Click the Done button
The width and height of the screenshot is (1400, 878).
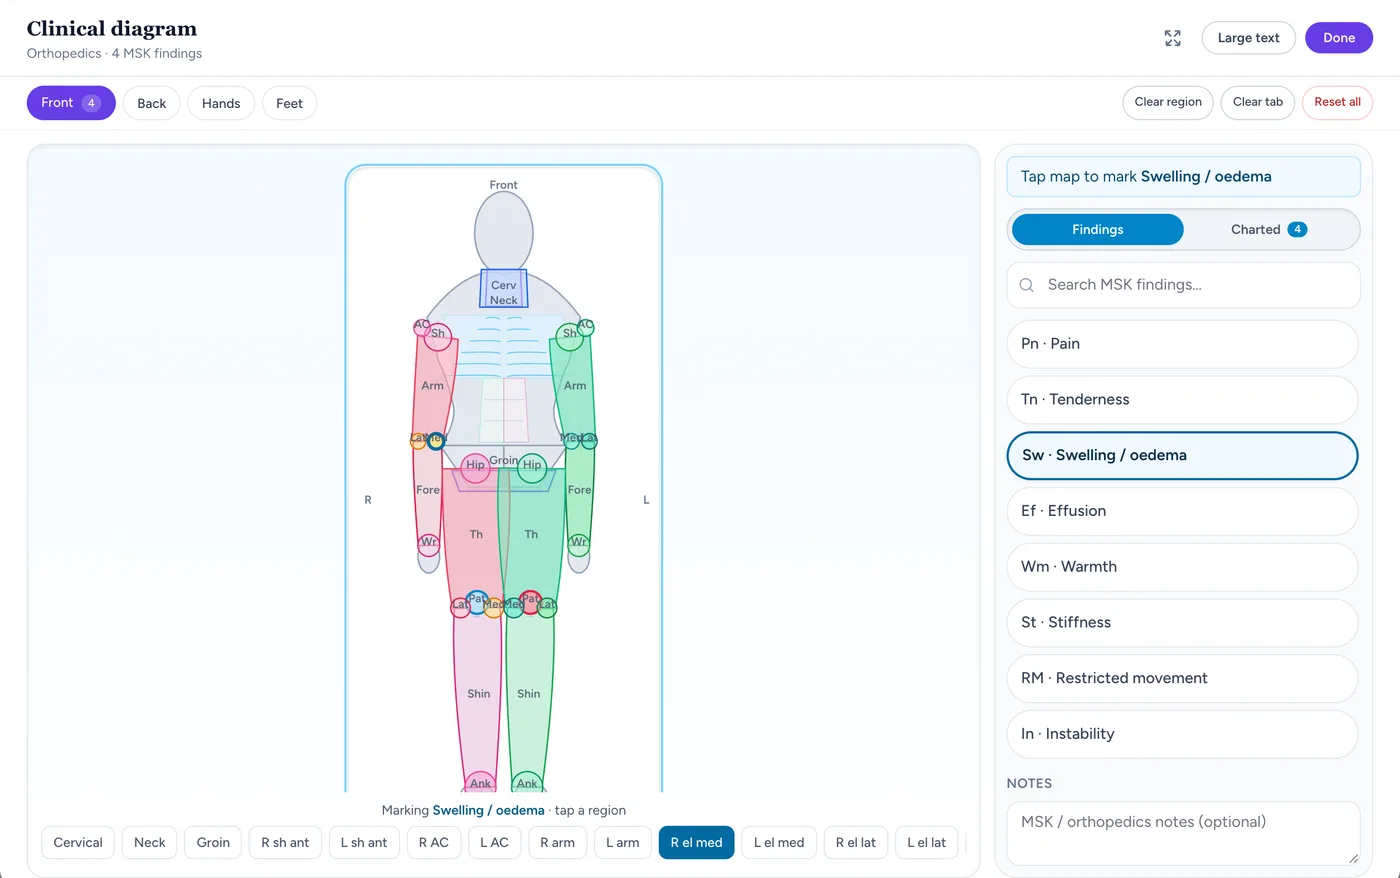point(1339,38)
